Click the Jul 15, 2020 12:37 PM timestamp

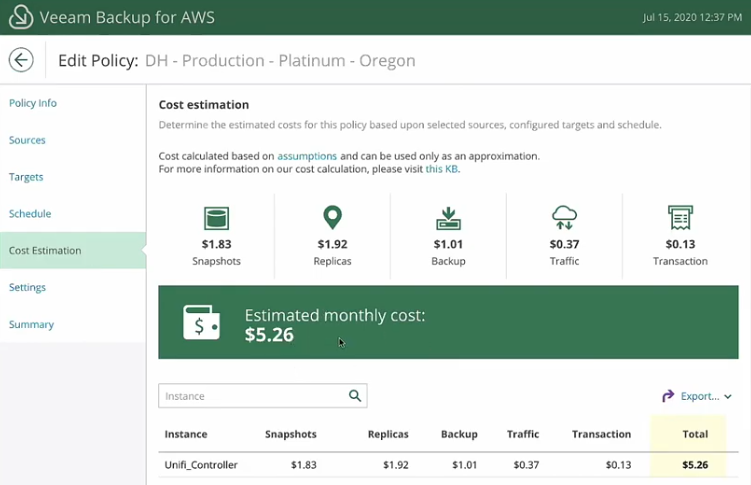coord(692,17)
